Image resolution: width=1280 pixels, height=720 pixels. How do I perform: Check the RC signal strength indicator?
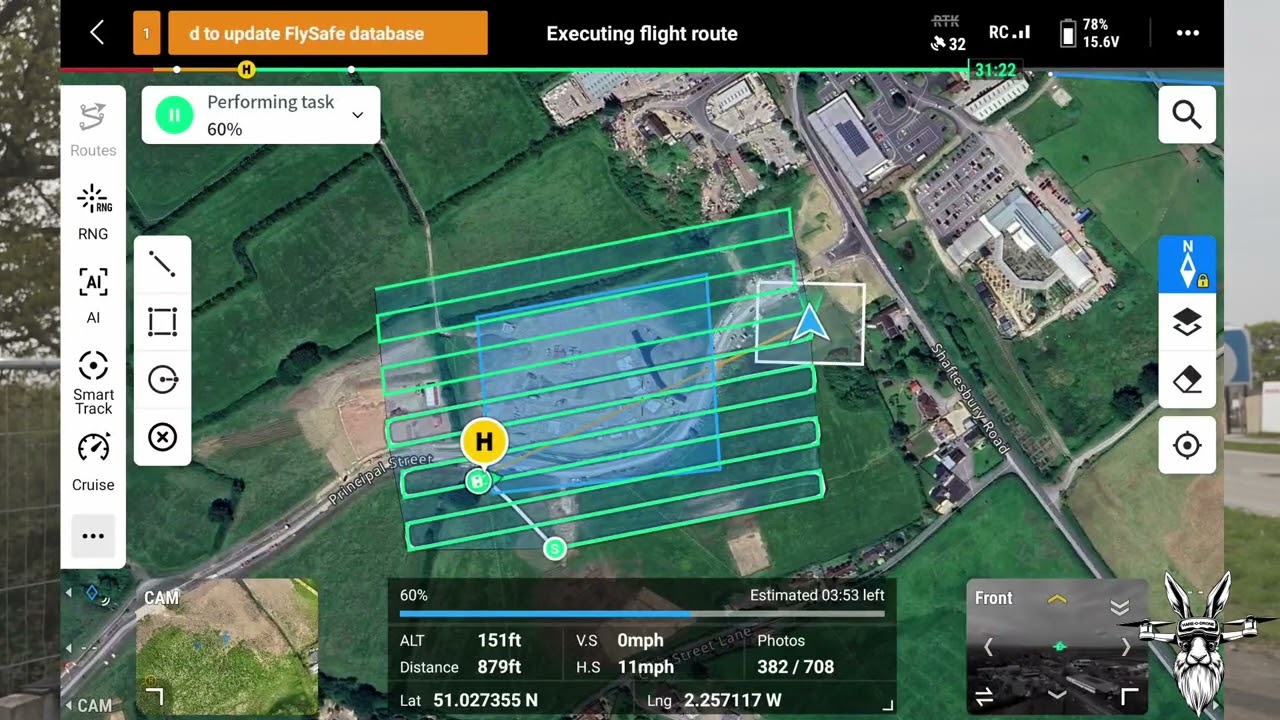pyautogui.click(x=1009, y=33)
